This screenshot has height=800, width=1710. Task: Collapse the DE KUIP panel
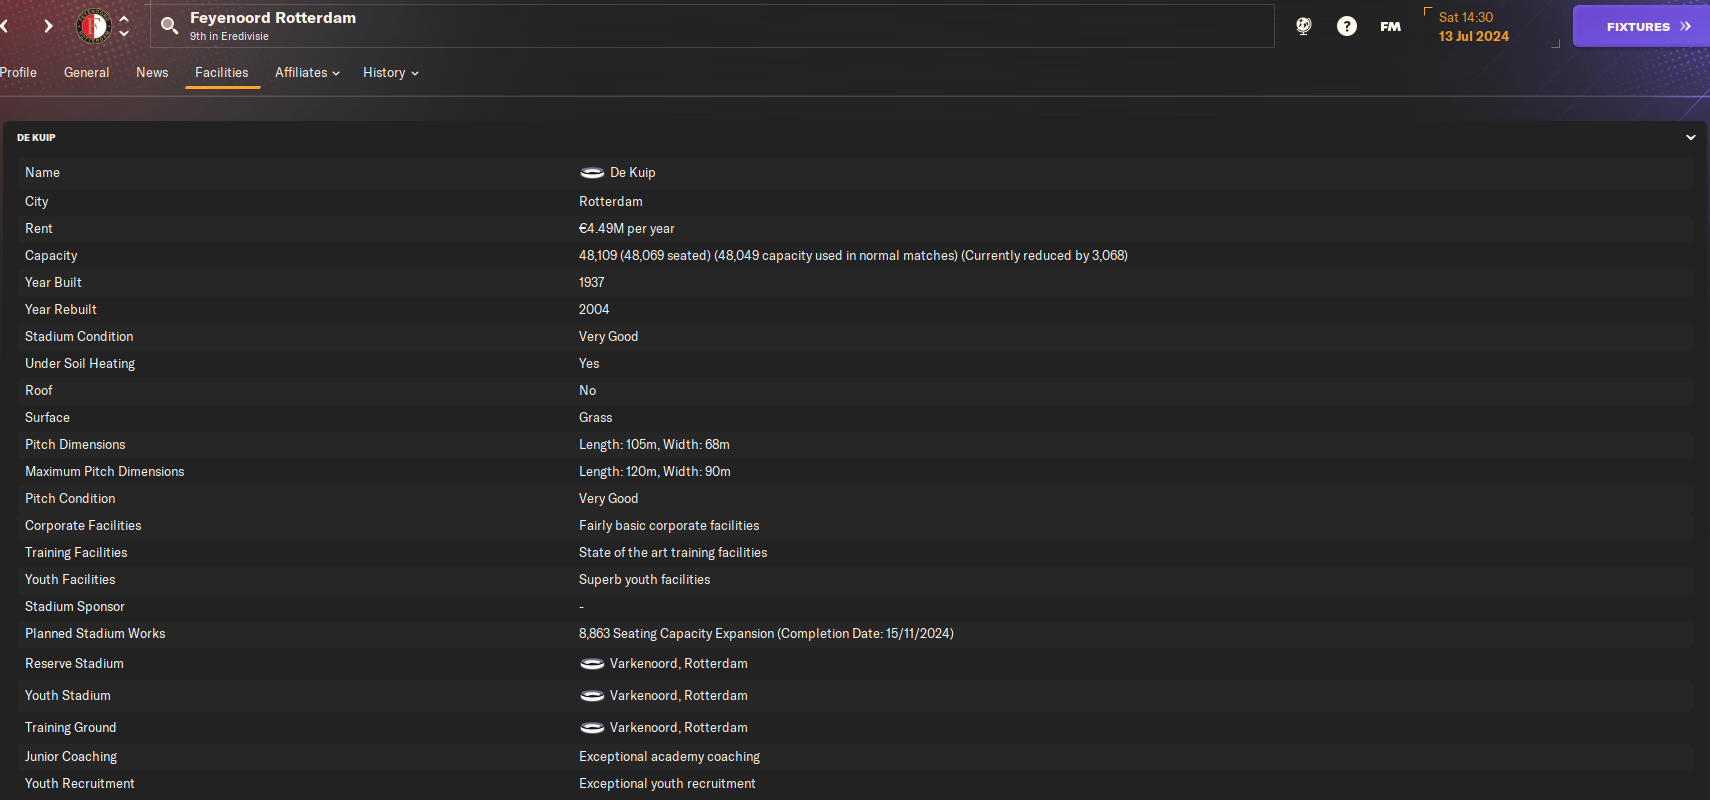[1691, 138]
